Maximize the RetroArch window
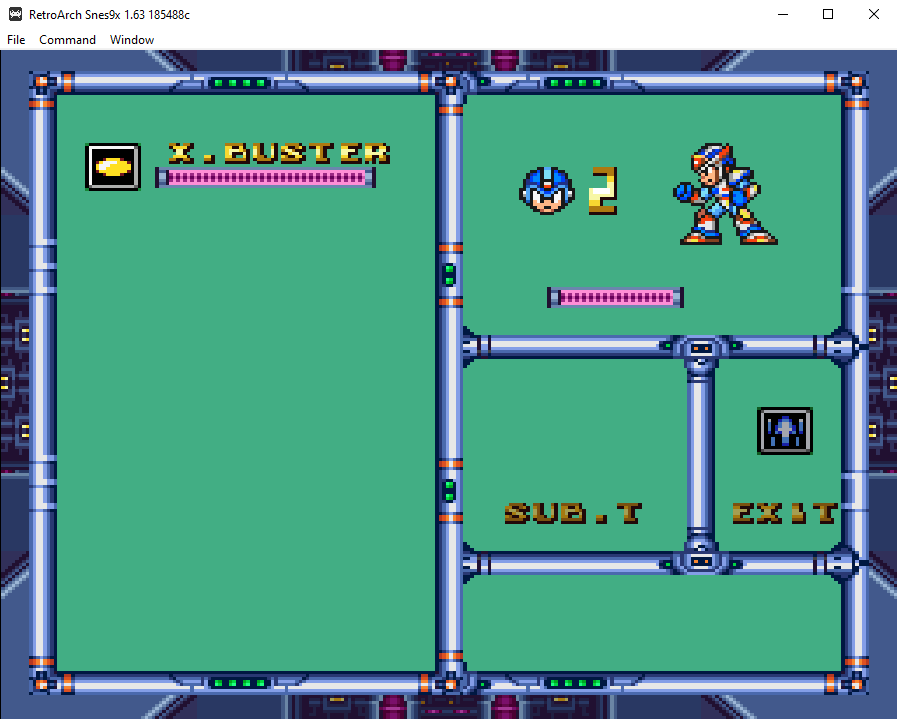Screen dimensions: 897x719 pyautogui.click(x=828, y=14)
